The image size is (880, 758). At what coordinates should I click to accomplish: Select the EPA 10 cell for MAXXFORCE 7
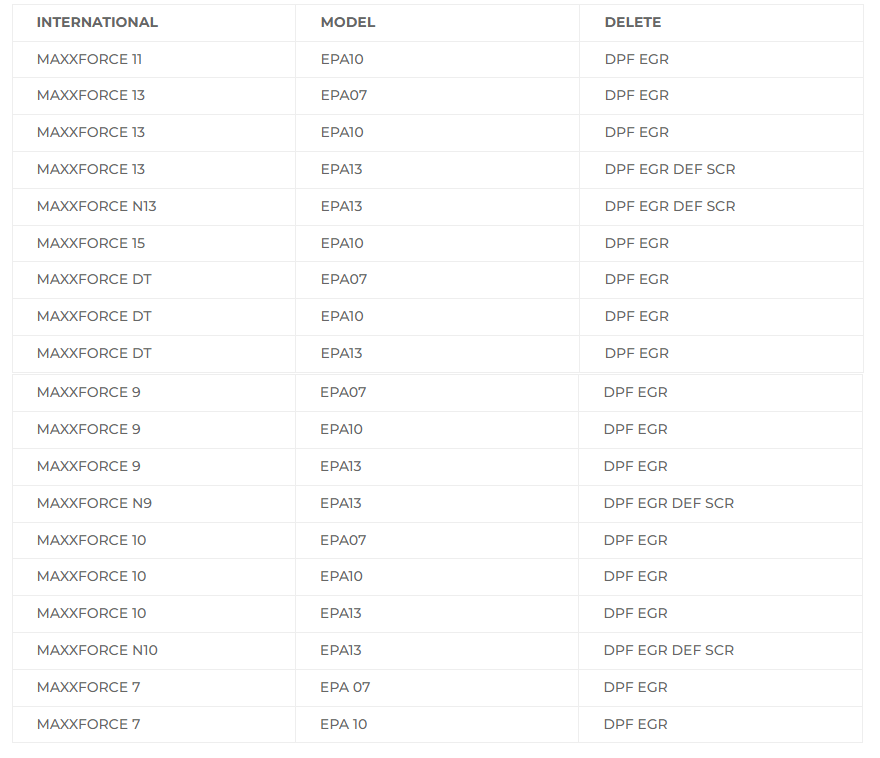pyautogui.click(x=344, y=724)
